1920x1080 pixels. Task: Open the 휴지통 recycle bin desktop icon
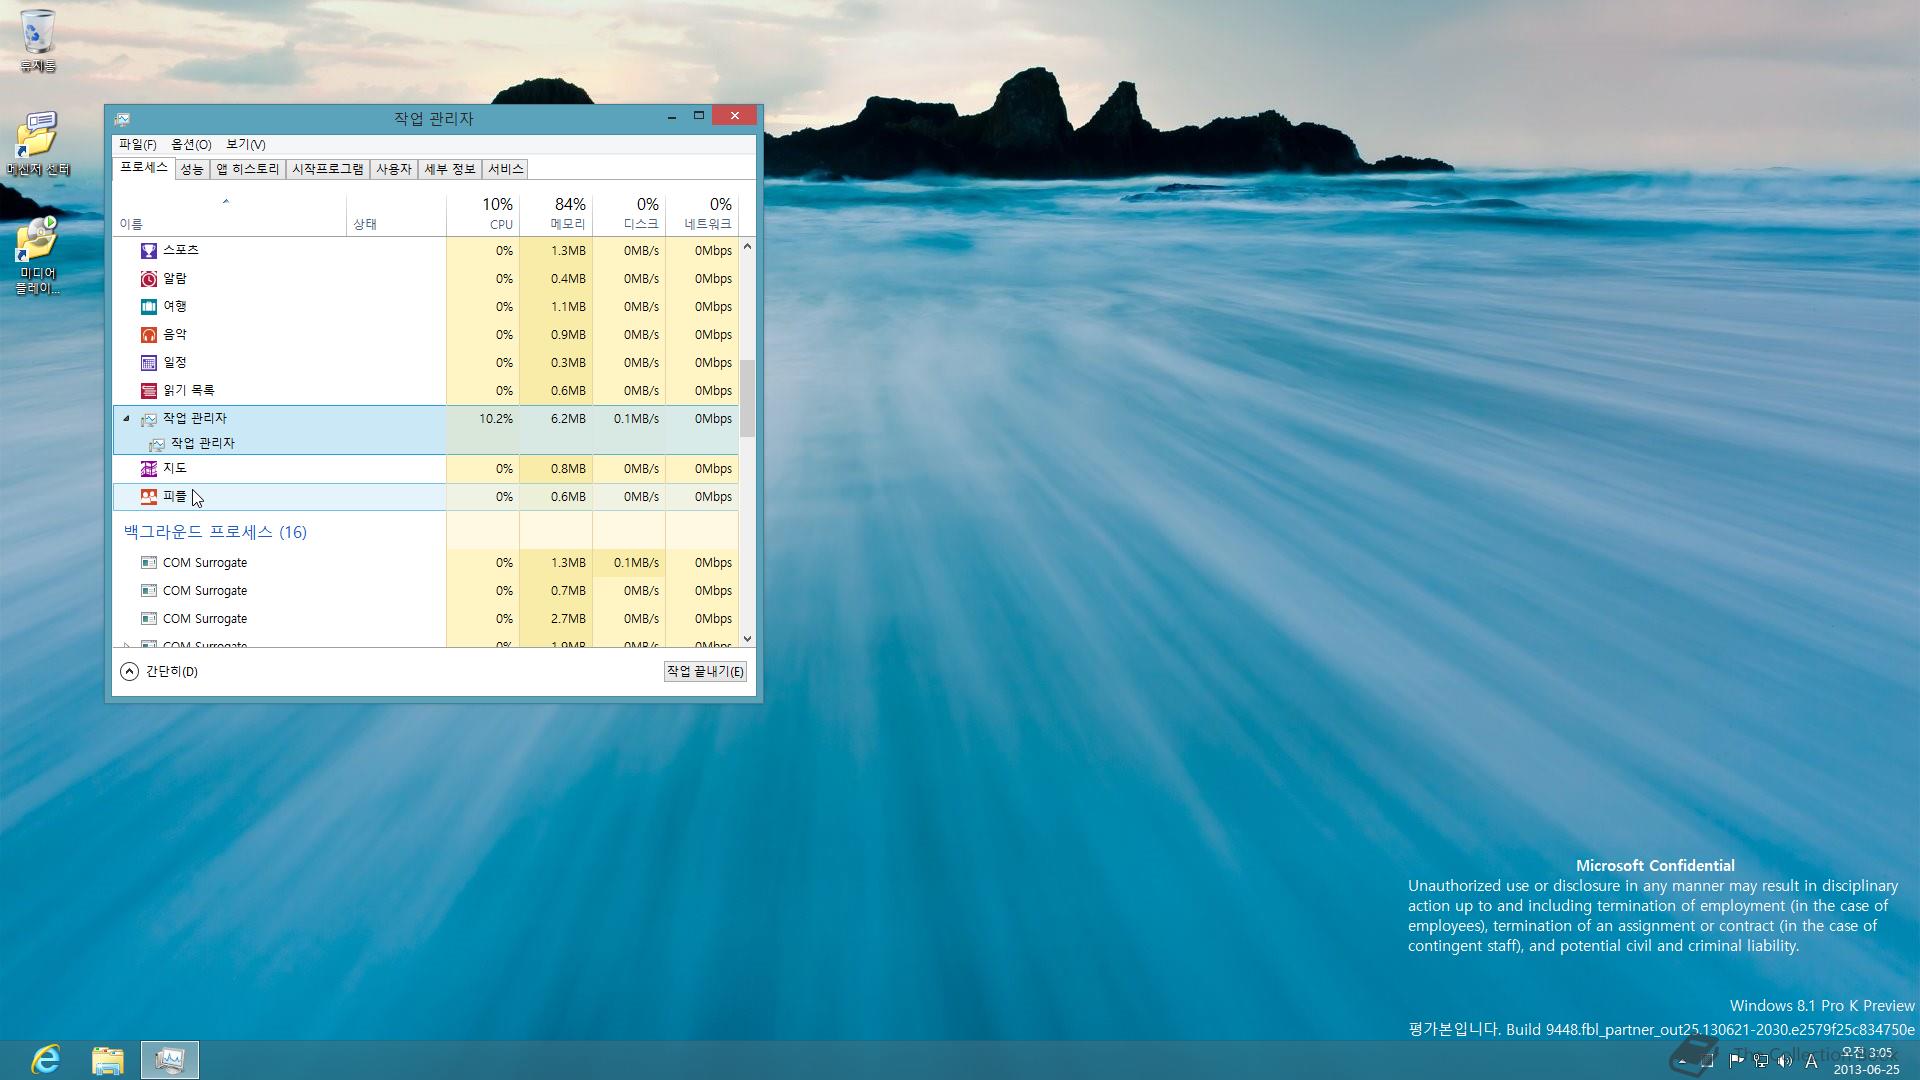coord(38,41)
